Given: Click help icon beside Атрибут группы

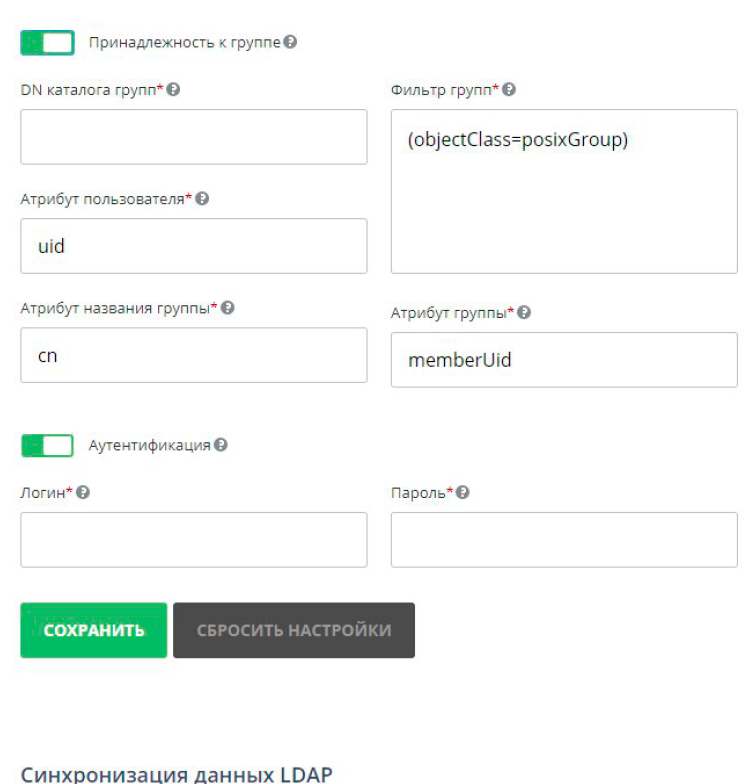Looking at the screenshot, I should coord(524,313).
